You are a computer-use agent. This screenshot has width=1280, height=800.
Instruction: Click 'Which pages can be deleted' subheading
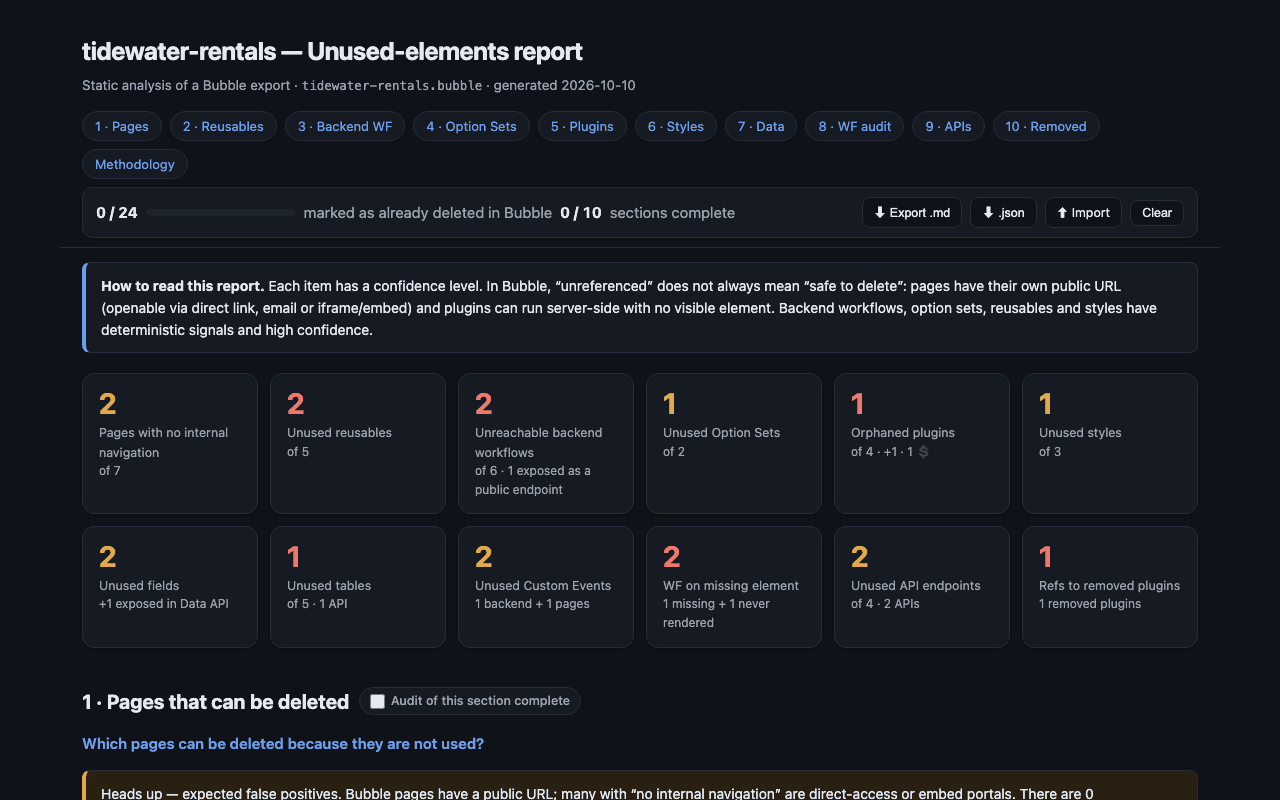click(x=283, y=744)
